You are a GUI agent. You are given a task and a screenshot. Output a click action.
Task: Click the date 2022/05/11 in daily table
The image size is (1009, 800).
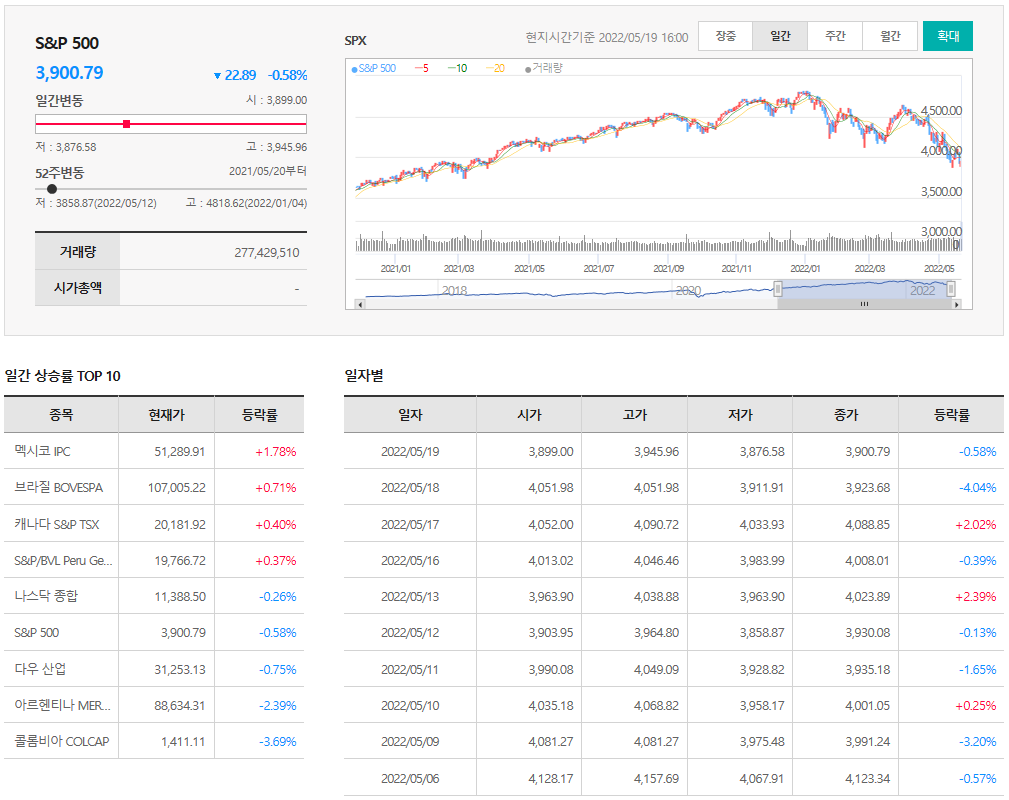tap(410, 669)
